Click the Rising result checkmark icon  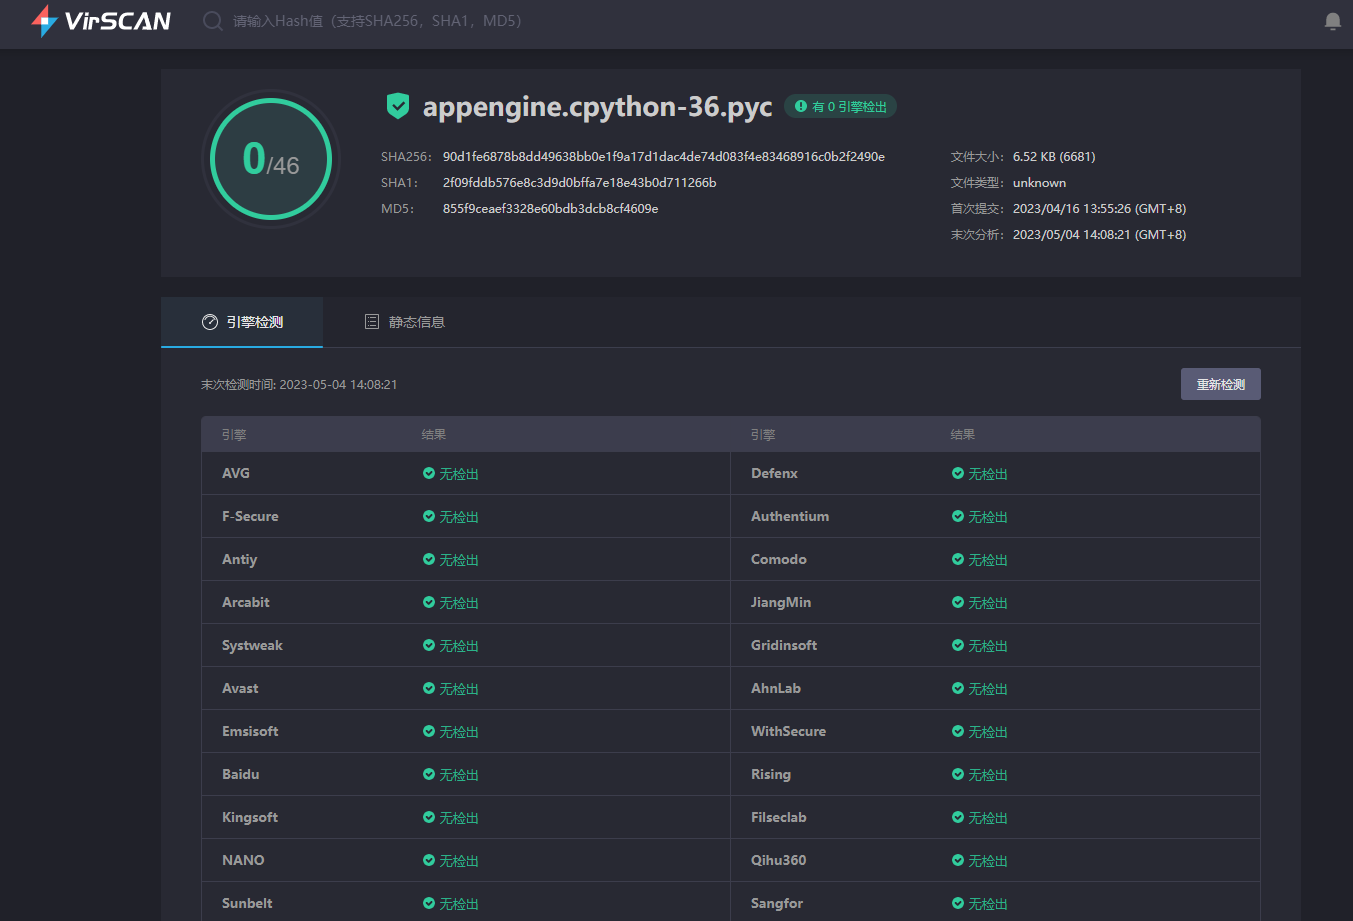click(x=958, y=774)
